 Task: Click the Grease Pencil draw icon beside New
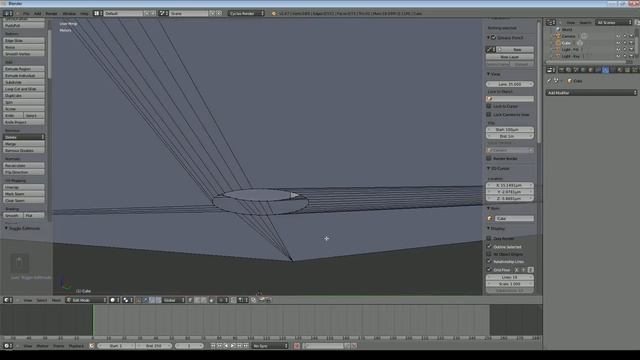point(491,49)
